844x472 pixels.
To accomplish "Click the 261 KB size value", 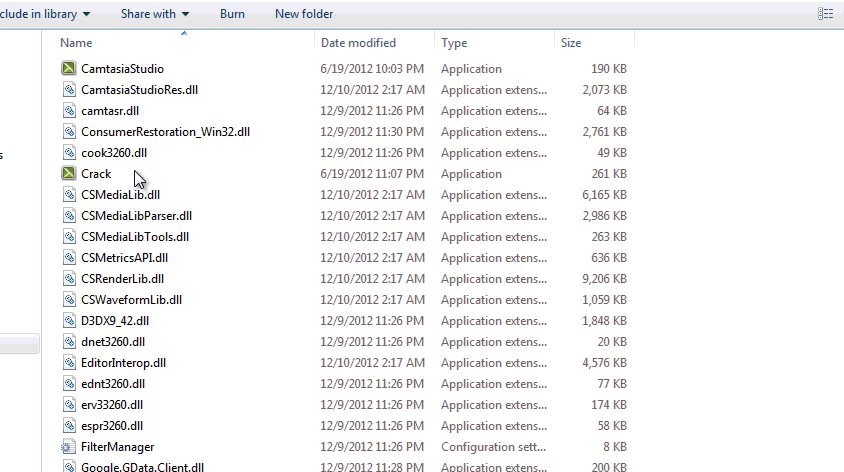I will click(609, 174).
